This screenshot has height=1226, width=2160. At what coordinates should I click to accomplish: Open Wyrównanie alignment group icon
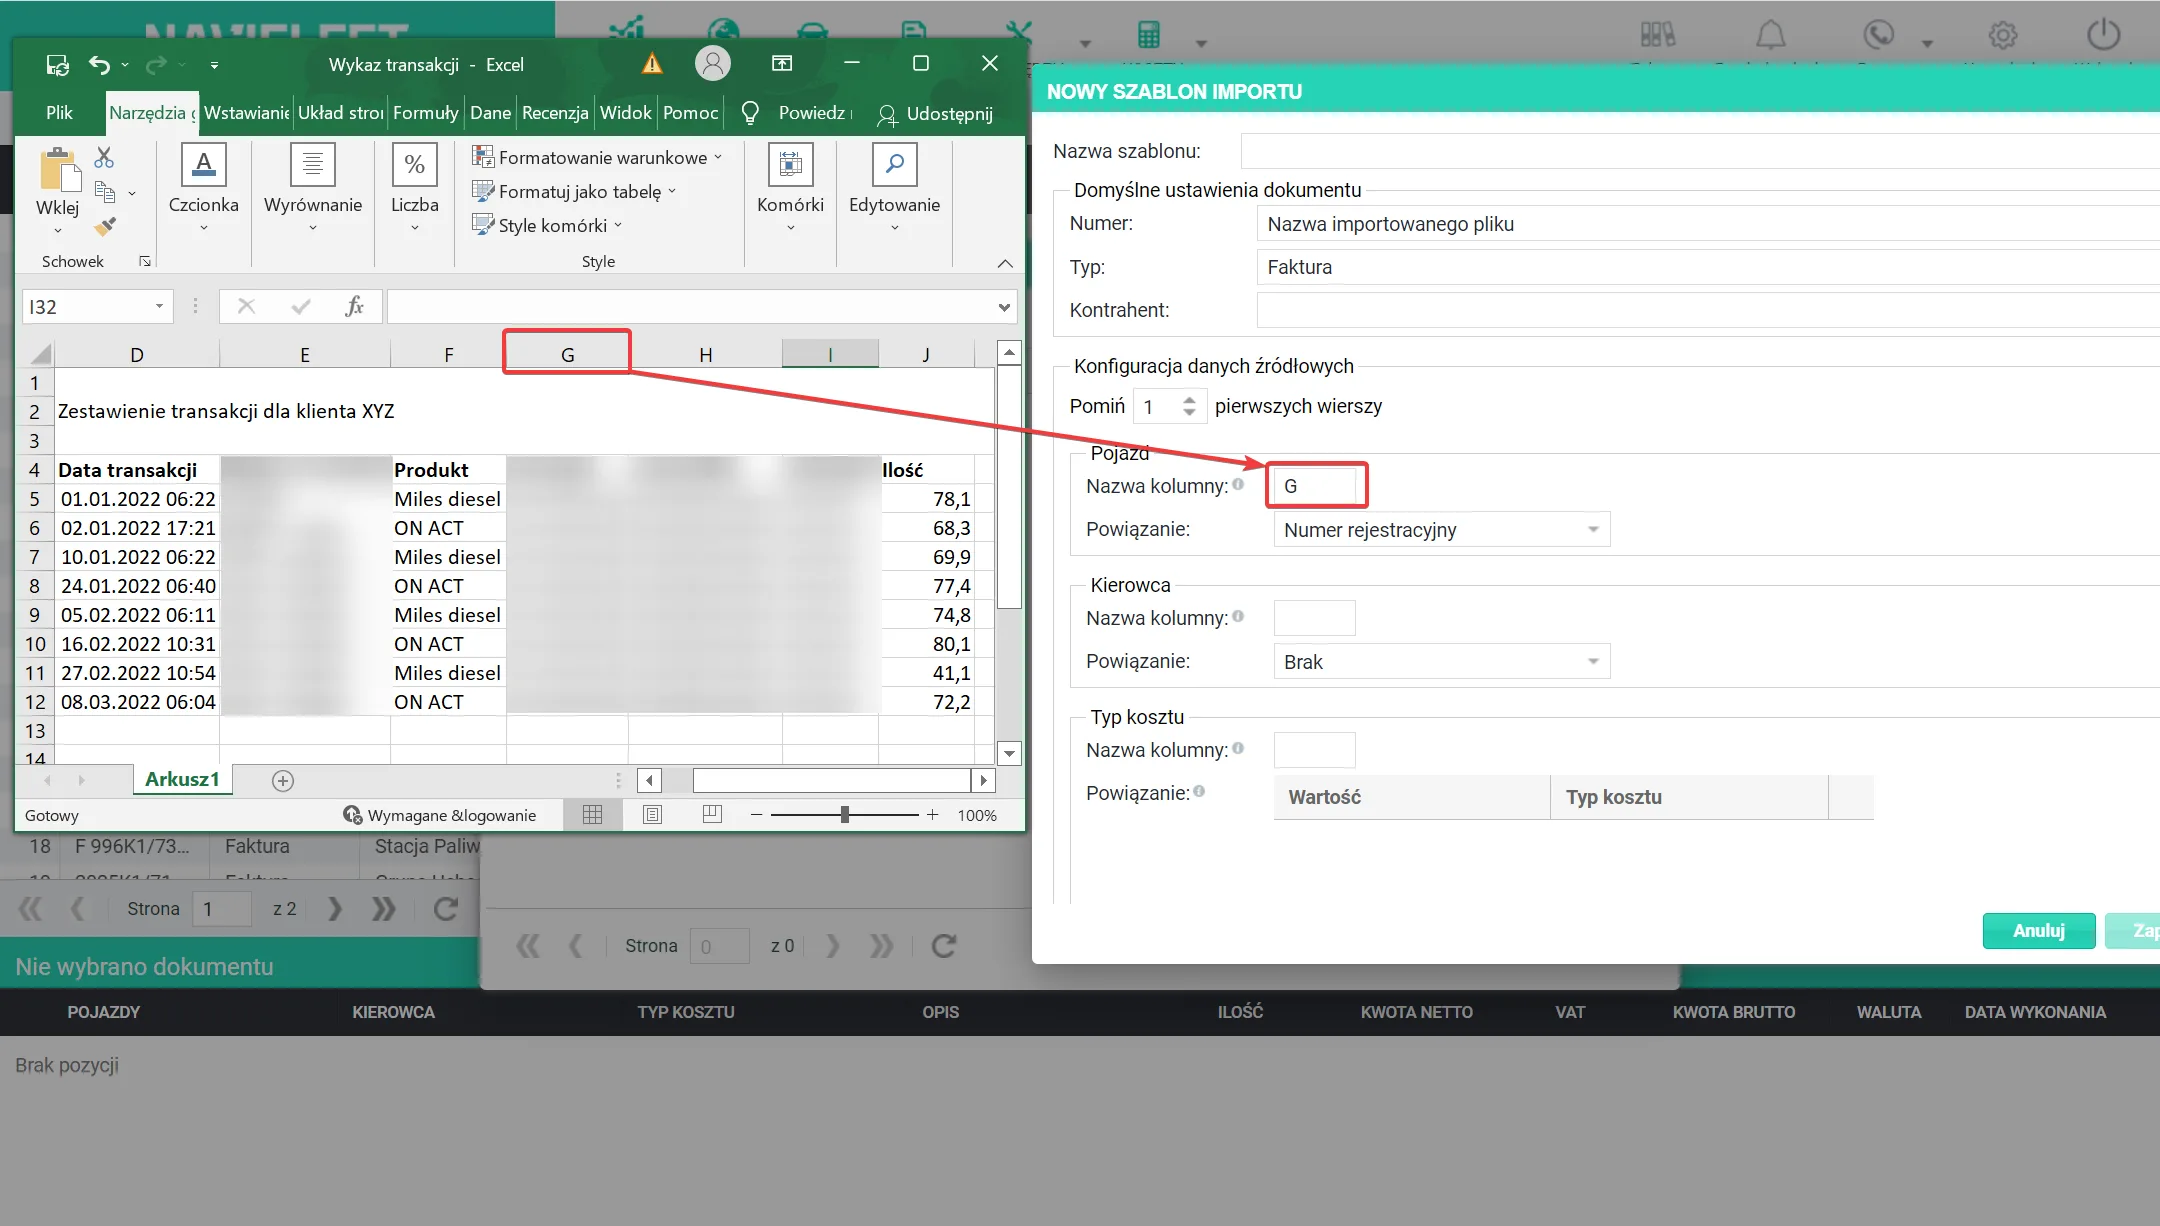[x=313, y=164]
